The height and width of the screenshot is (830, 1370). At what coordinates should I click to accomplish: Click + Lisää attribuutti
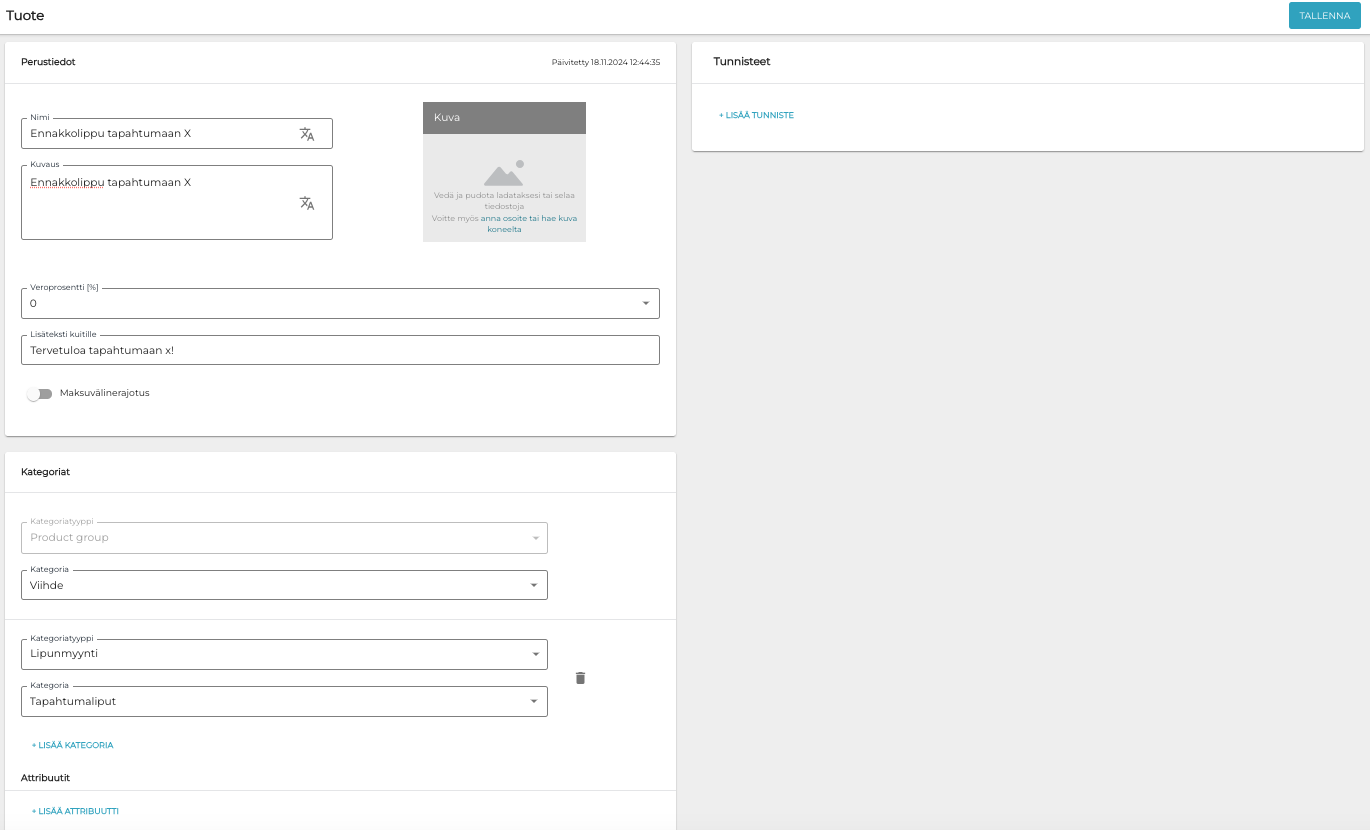75,811
